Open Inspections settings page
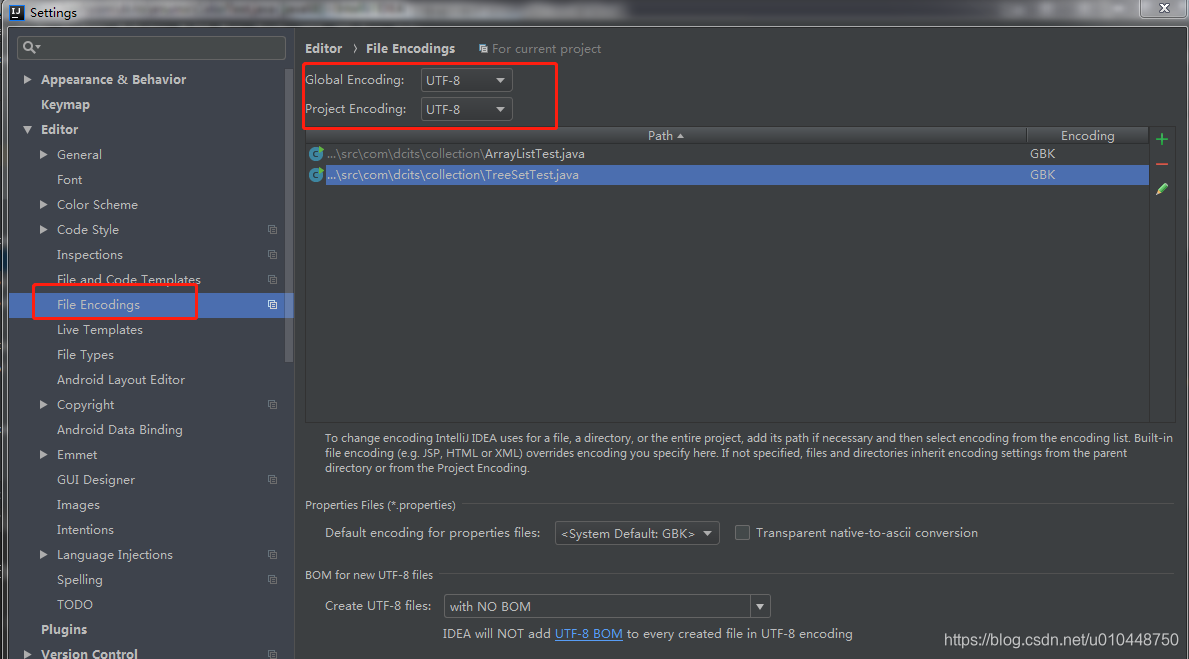The height and width of the screenshot is (659, 1189). click(89, 255)
